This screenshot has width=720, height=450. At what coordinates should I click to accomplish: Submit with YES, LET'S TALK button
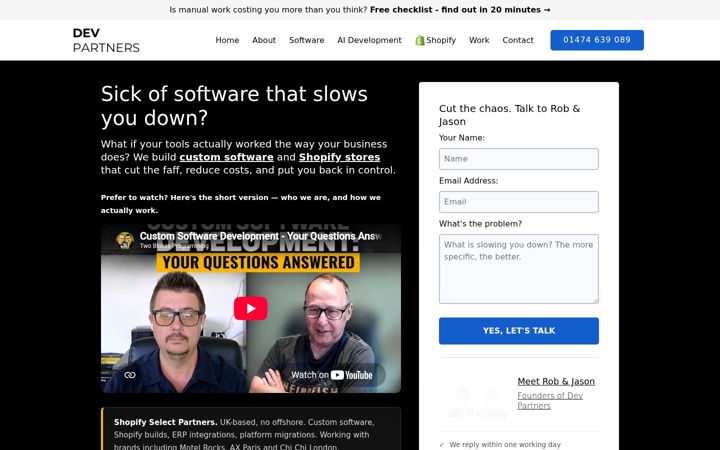point(519,331)
